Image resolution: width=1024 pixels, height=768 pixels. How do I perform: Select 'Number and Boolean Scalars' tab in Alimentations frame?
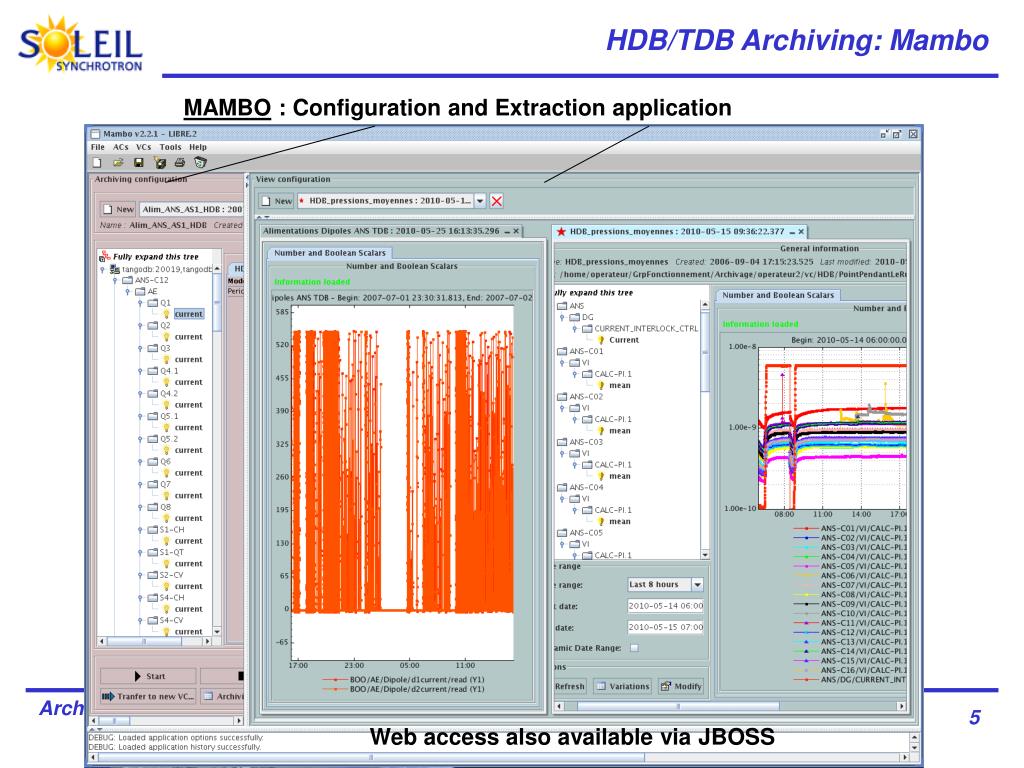[x=330, y=253]
